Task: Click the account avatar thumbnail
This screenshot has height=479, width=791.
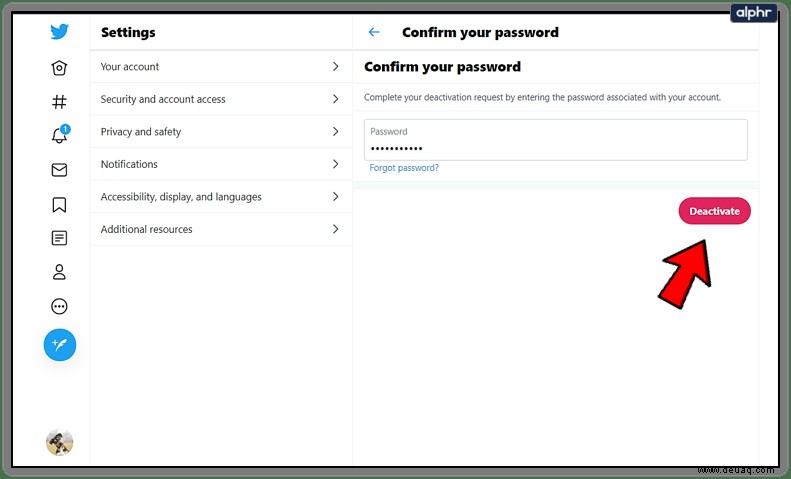Action: [x=60, y=443]
